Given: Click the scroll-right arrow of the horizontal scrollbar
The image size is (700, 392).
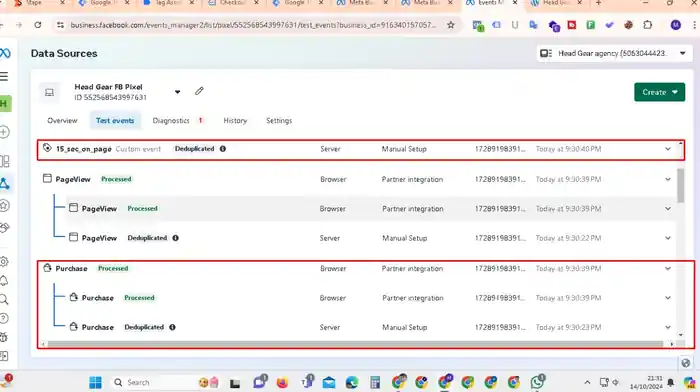Looking at the screenshot, I should [671, 344].
